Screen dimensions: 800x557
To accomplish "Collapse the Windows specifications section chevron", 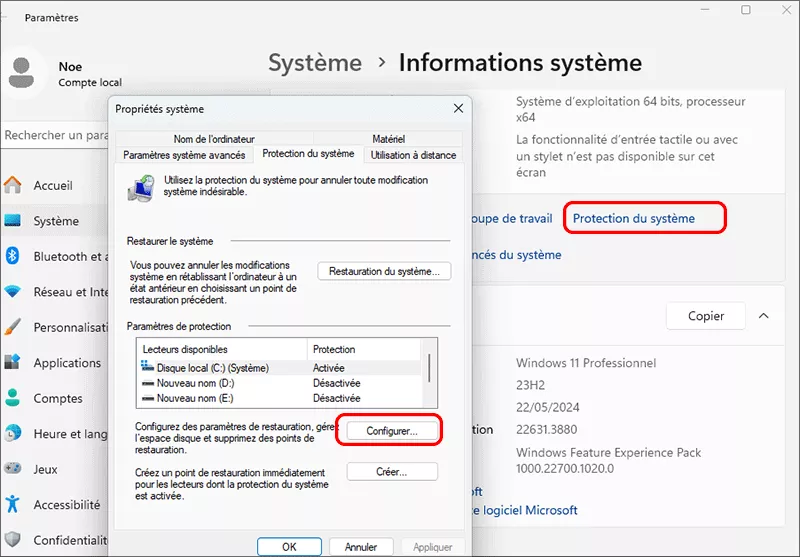I will (x=763, y=316).
